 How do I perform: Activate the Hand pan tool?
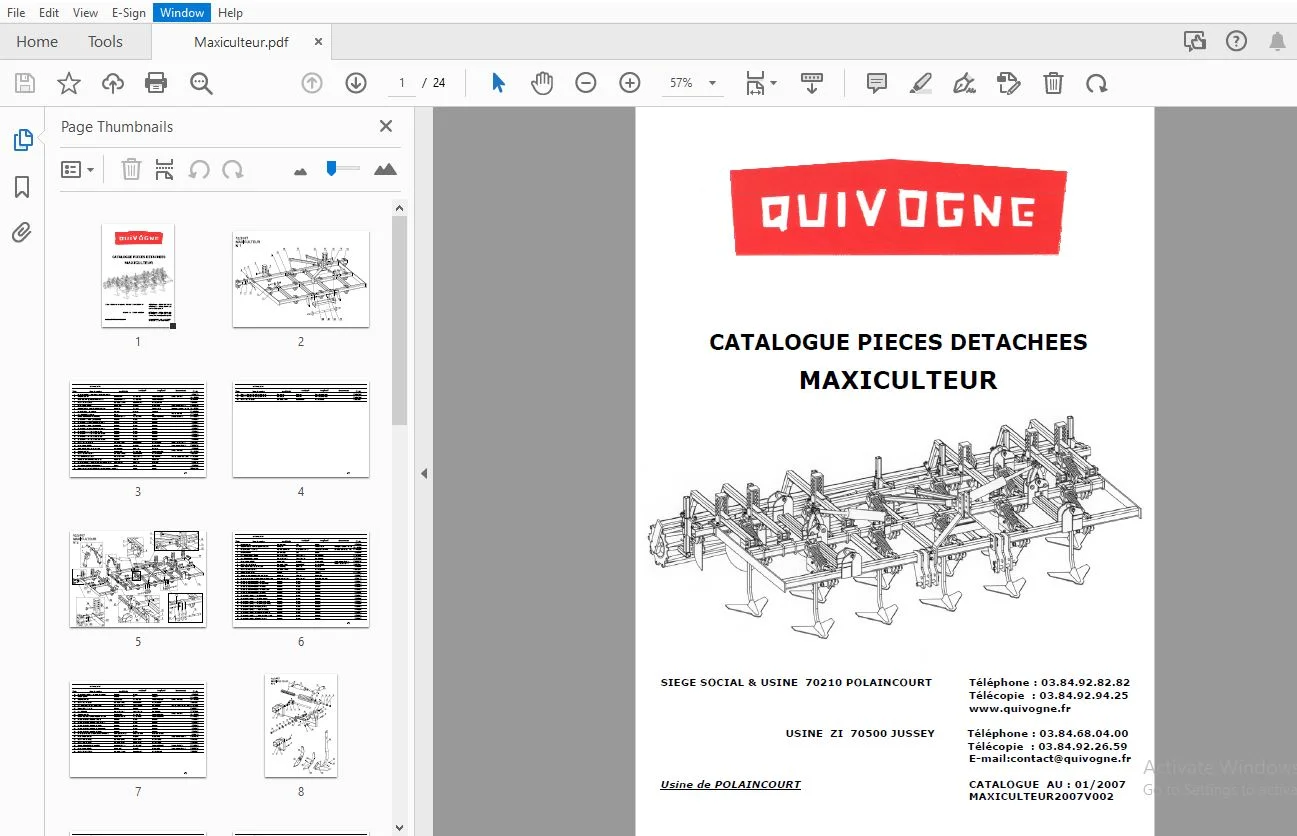(x=542, y=83)
